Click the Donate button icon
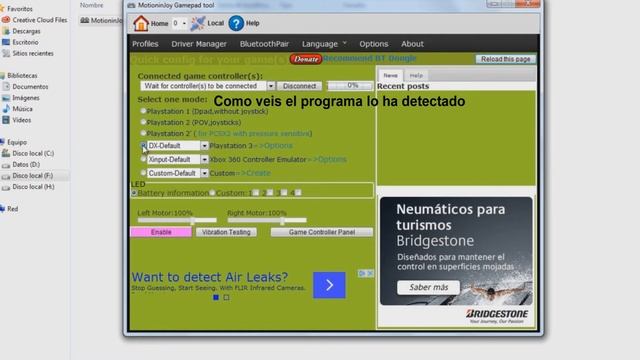This screenshot has height=360, width=640. [306, 59]
